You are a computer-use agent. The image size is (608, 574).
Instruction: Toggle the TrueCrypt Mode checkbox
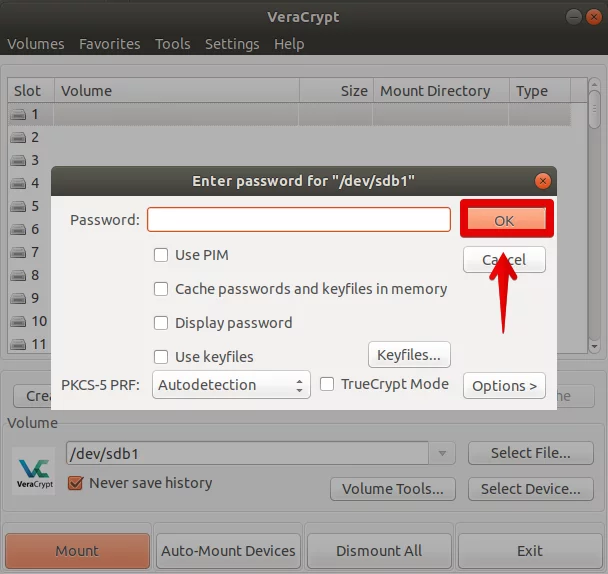click(327, 384)
